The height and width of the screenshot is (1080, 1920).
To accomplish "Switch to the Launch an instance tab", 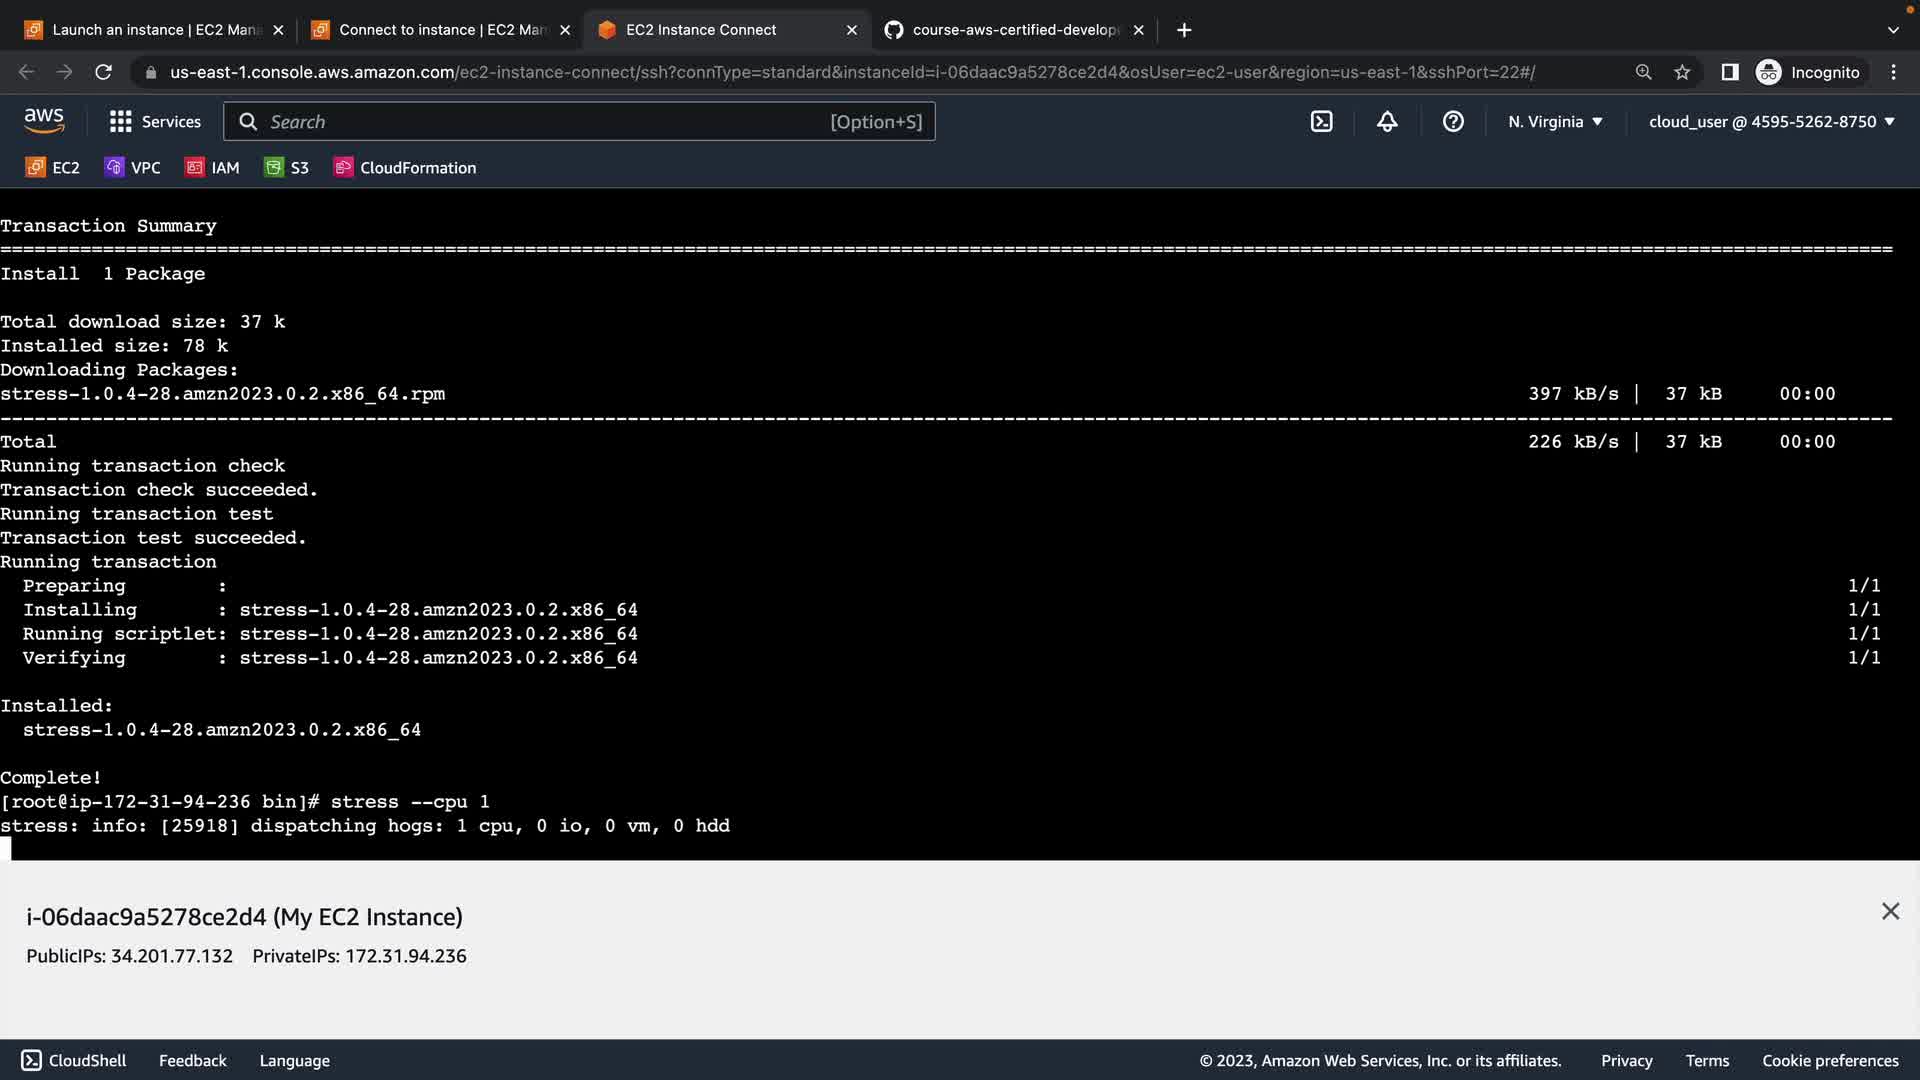I will pyautogui.click(x=150, y=30).
